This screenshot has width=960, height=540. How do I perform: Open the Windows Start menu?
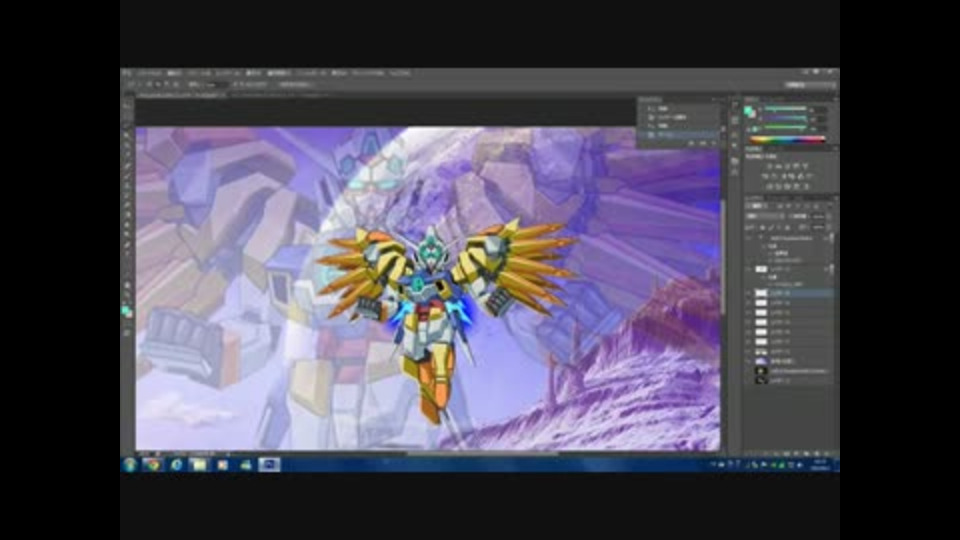(x=129, y=465)
